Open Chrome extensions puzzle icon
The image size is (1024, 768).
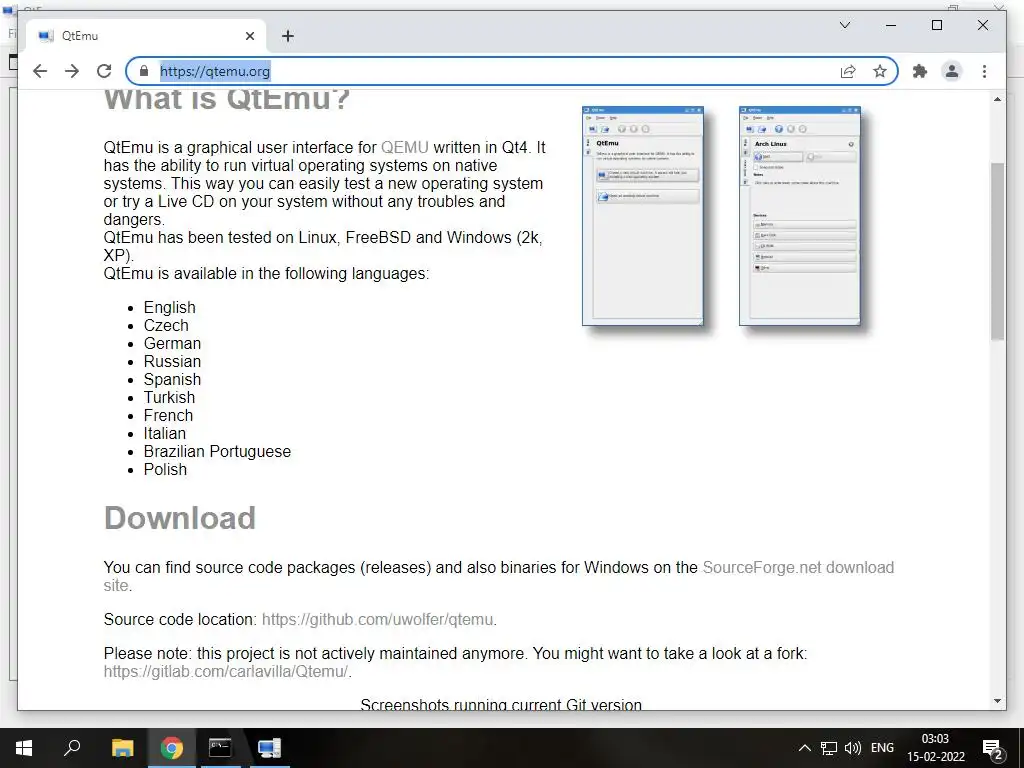tap(920, 71)
